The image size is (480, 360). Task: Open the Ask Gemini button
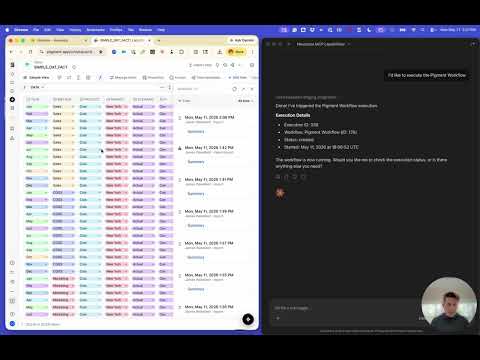pyautogui.click(x=242, y=40)
